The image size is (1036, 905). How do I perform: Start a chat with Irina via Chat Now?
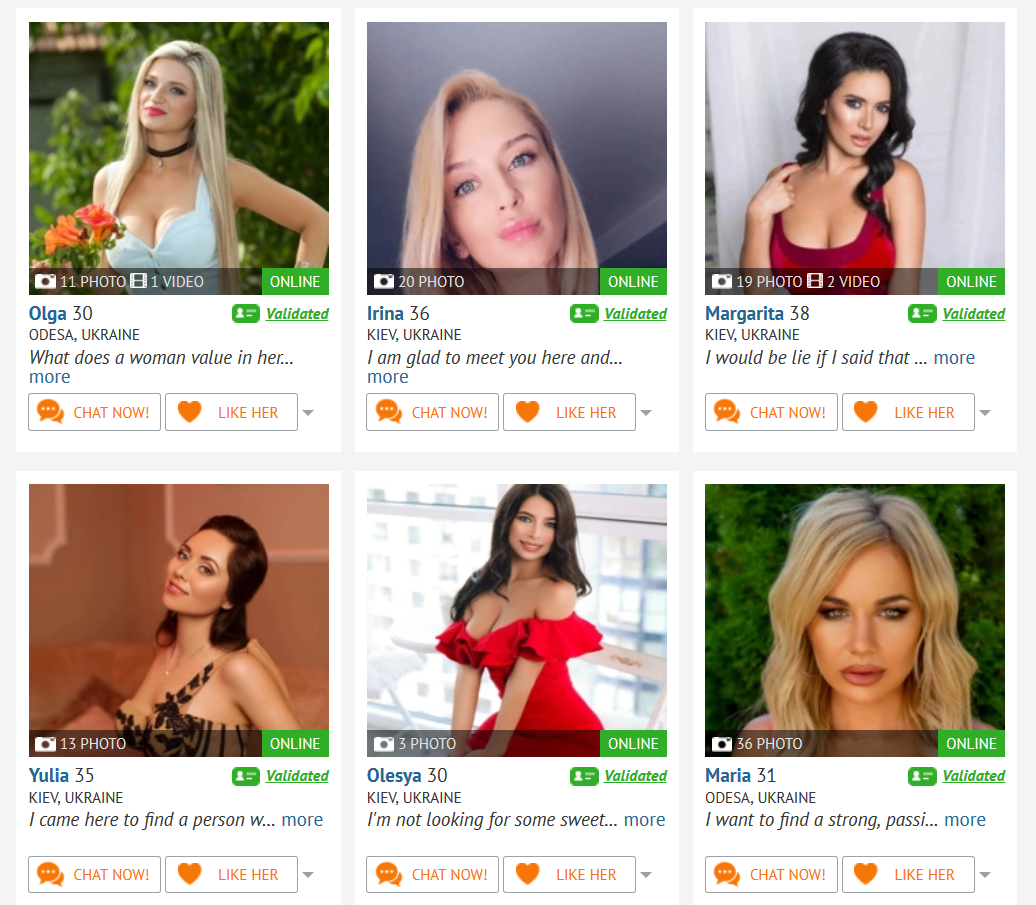coord(432,412)
